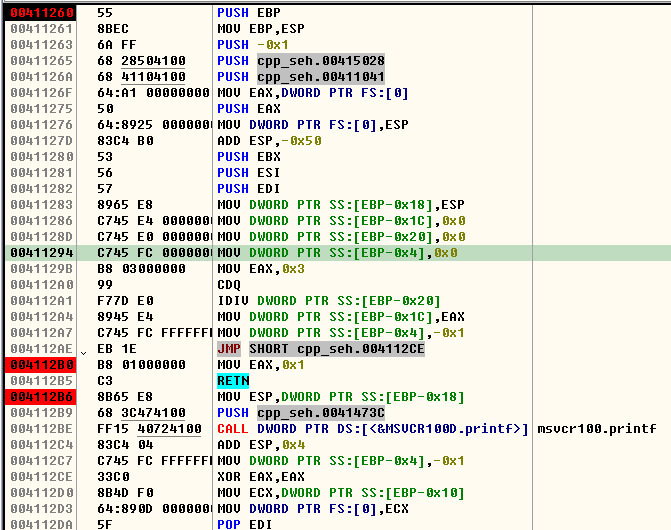Click hex bytes 8BEC

click(113, 29)
